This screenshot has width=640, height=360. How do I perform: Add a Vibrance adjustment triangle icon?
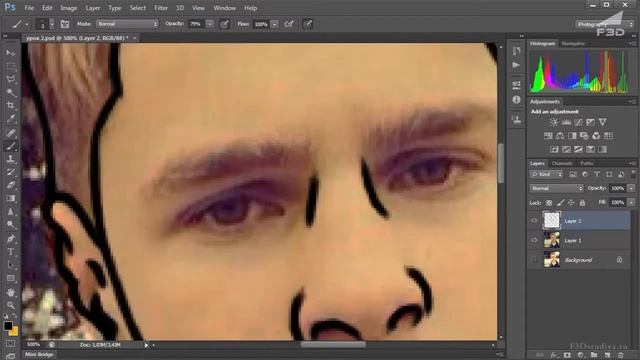[602, 122]
